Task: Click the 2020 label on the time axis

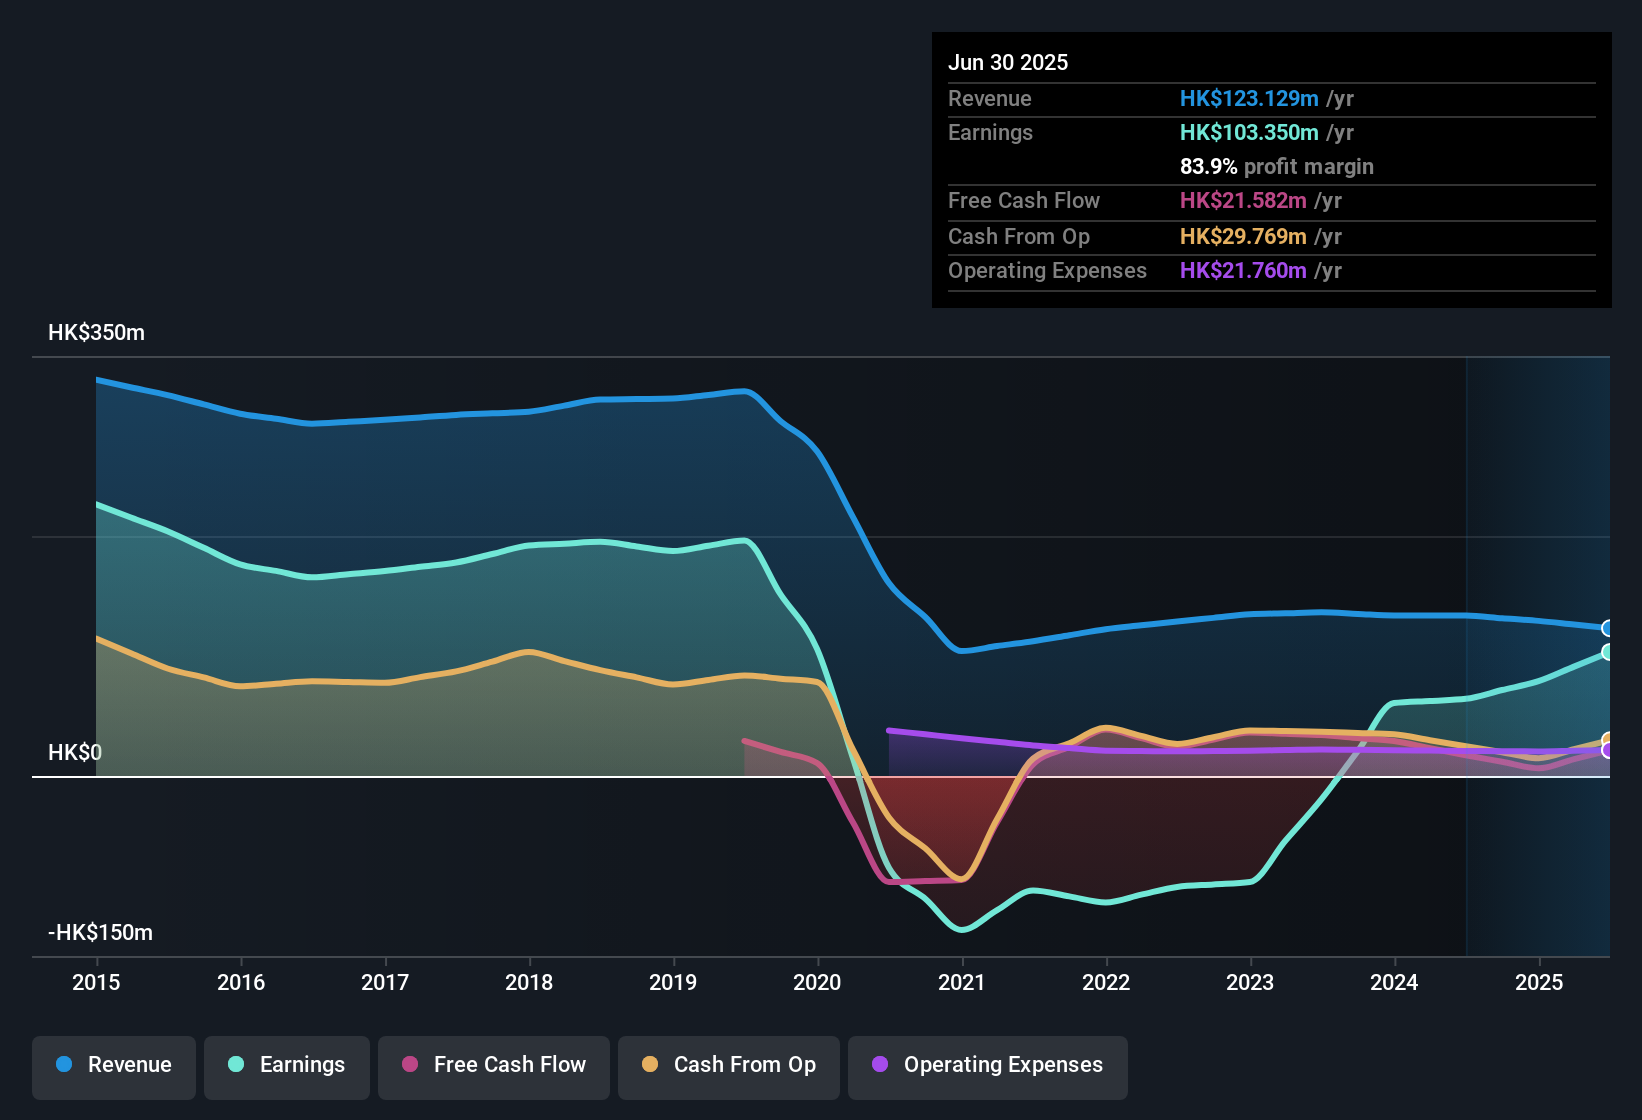Action: tap(818, 982)
